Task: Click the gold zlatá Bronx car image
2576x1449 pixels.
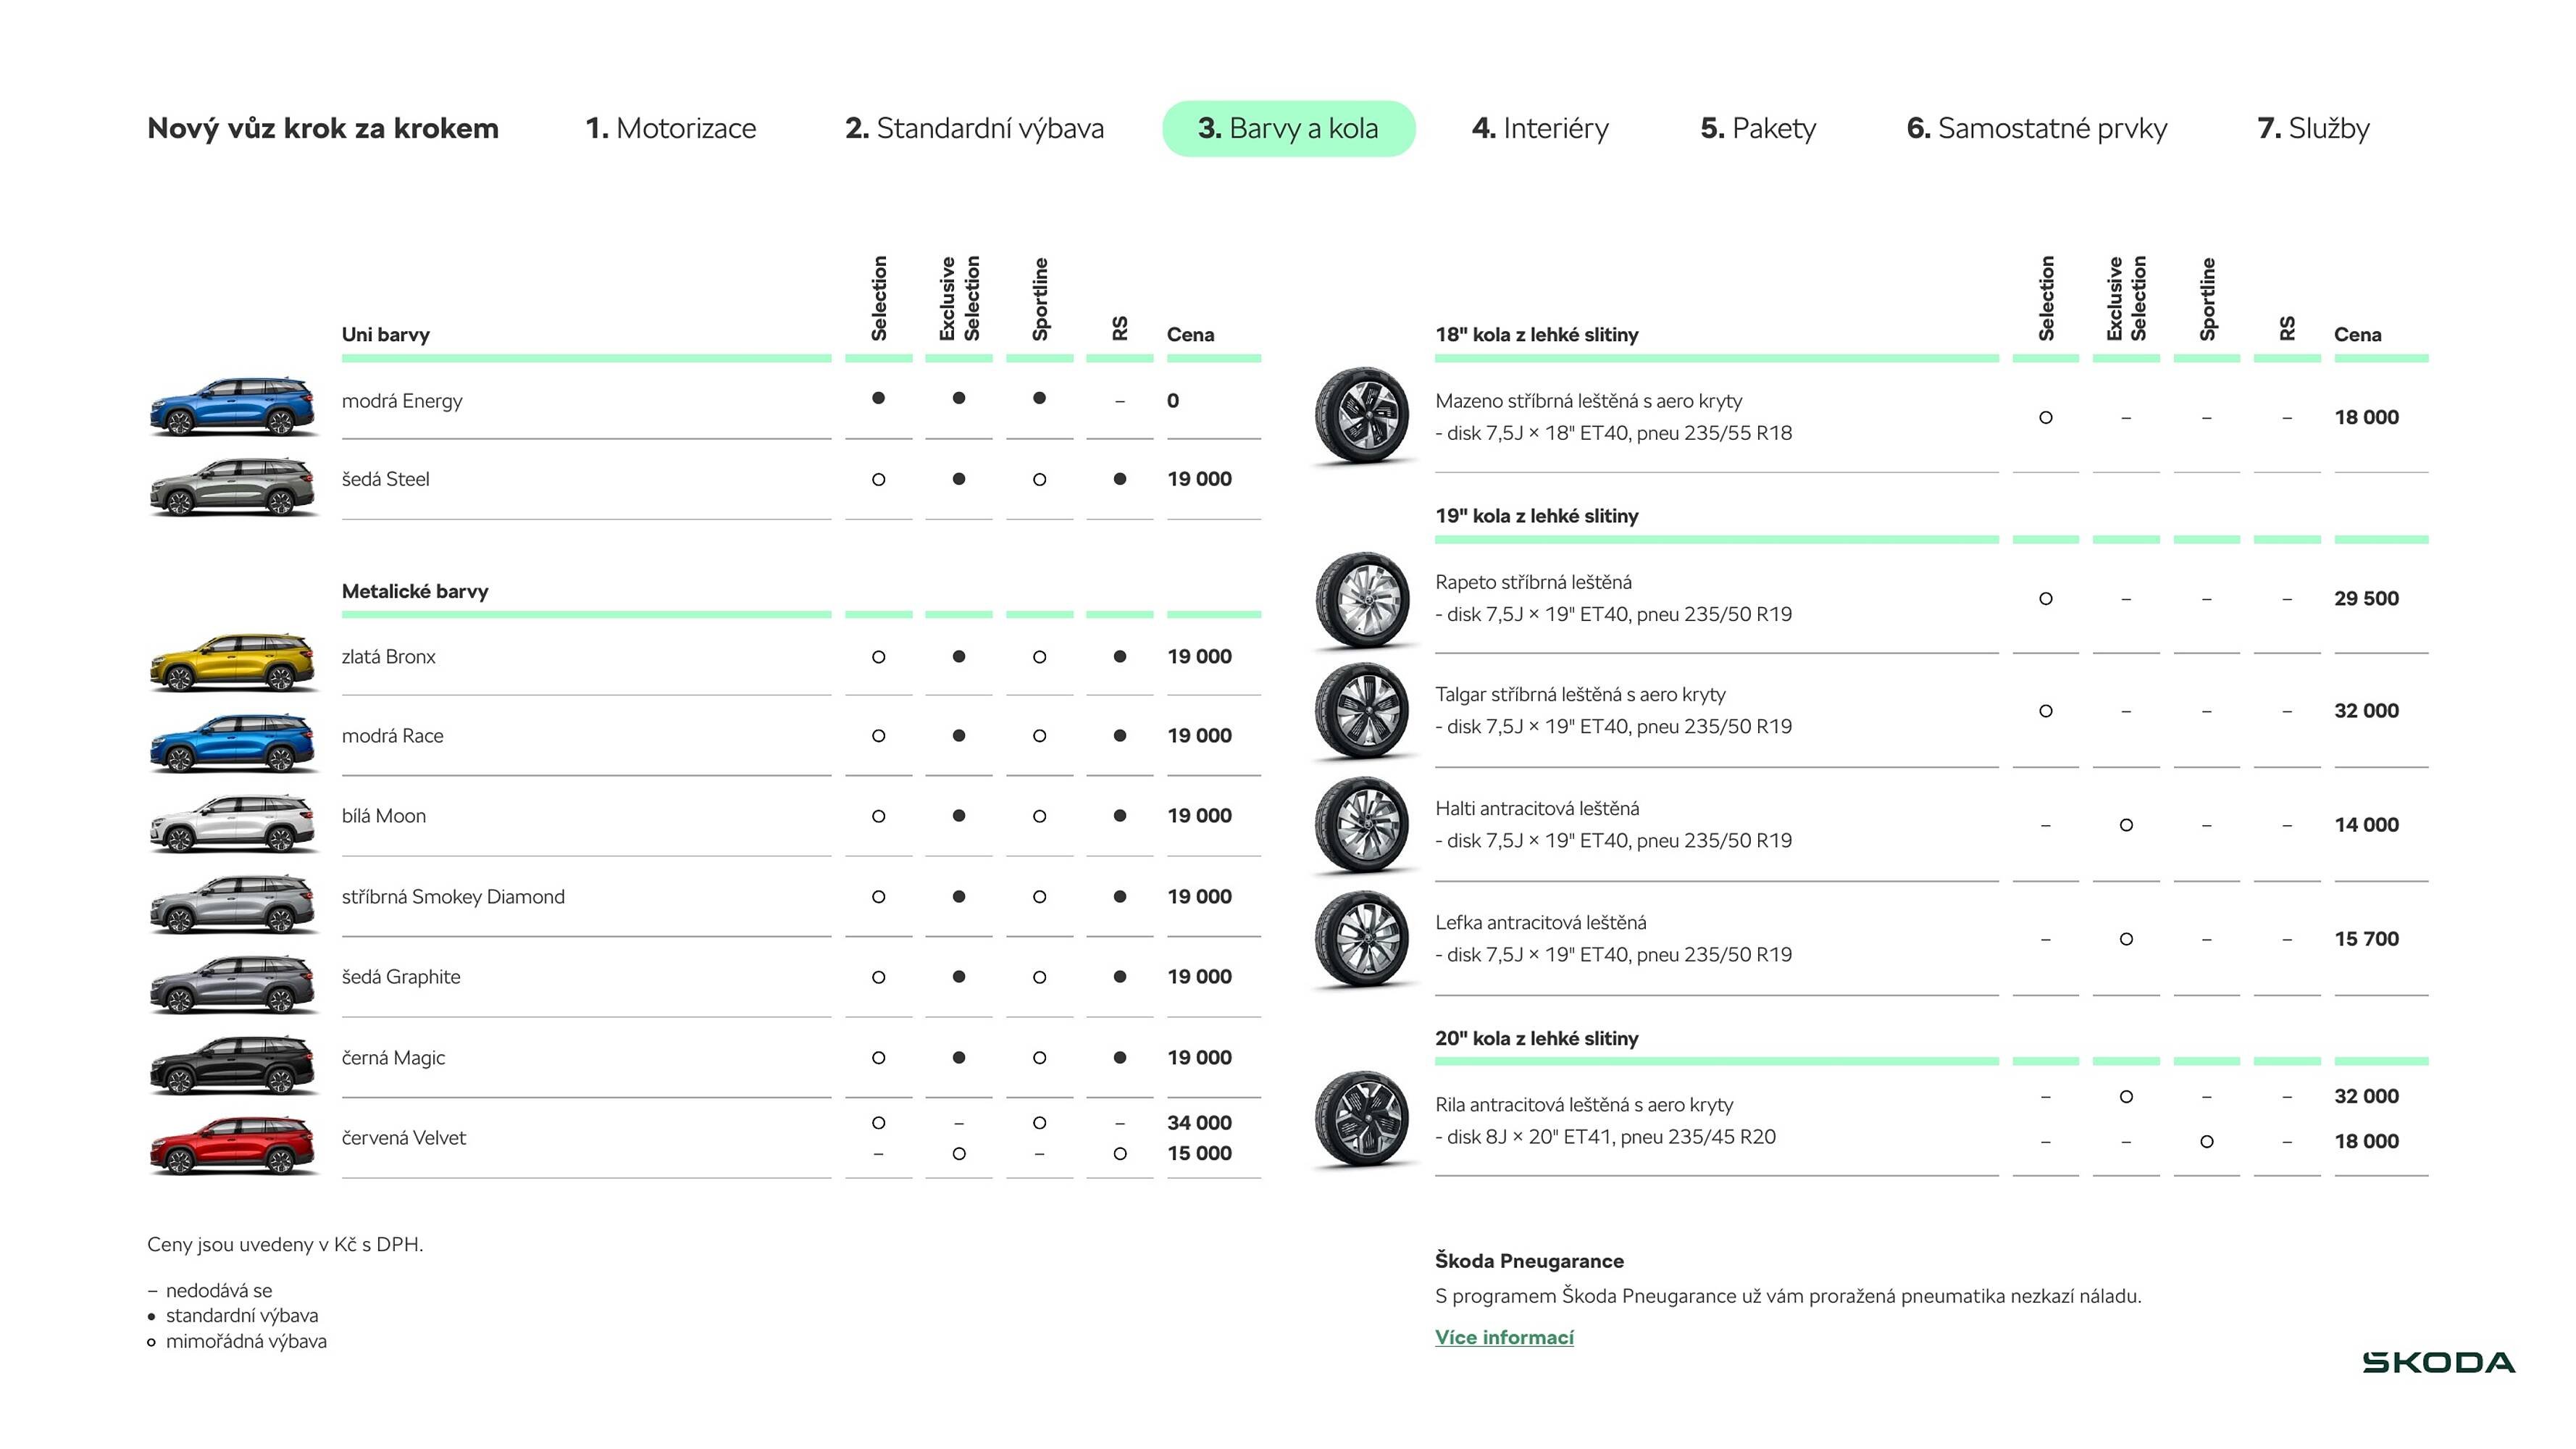Action: (233, 662)
